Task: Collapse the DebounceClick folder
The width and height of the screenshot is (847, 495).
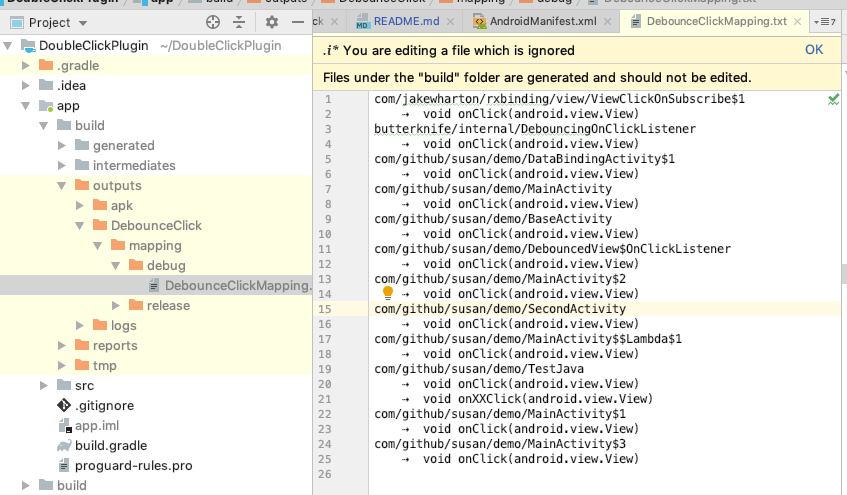Action: point(79,226)
